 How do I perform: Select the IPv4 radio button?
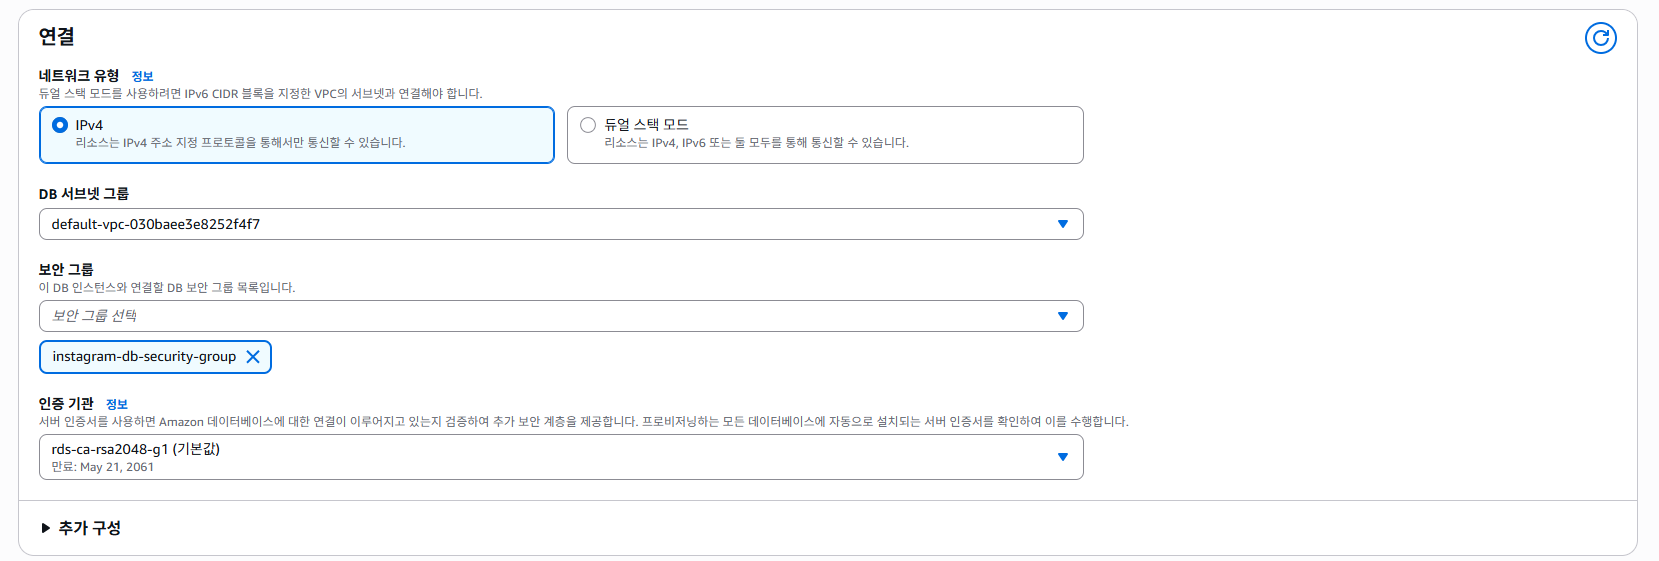point(60,125)
